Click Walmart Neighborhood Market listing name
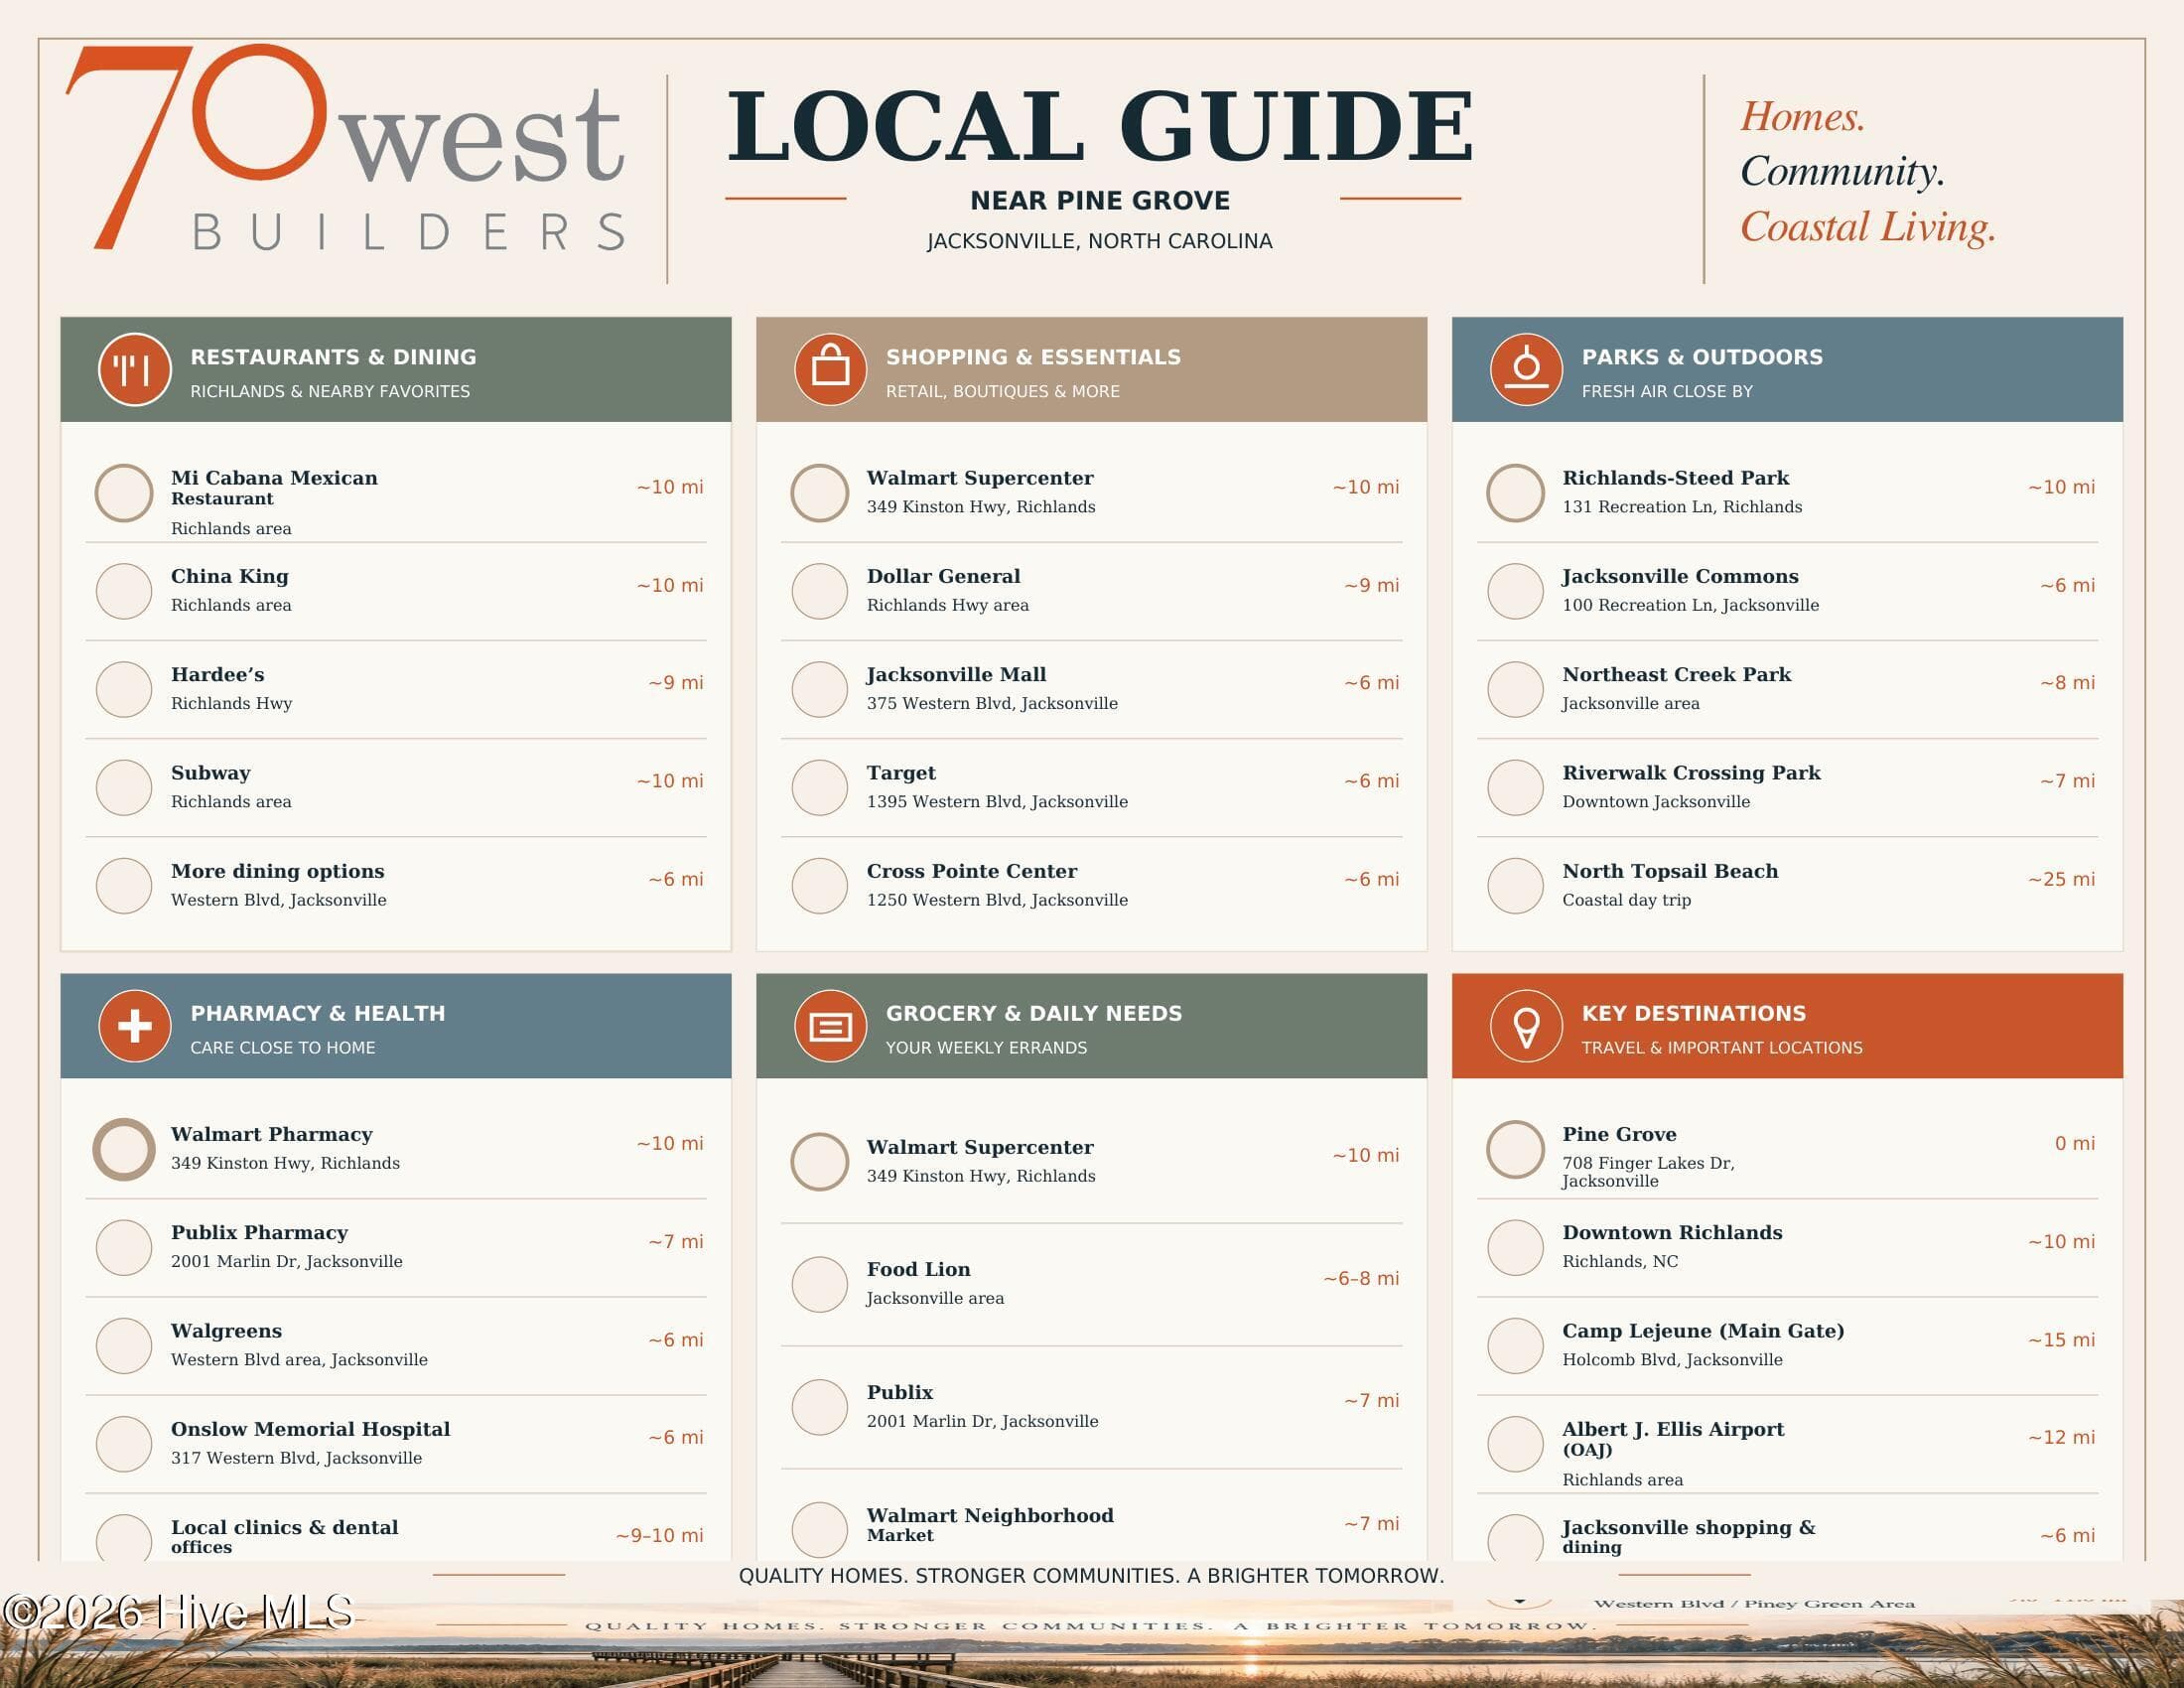This screenshot has height=1688, width=2184. point(989,1524)
